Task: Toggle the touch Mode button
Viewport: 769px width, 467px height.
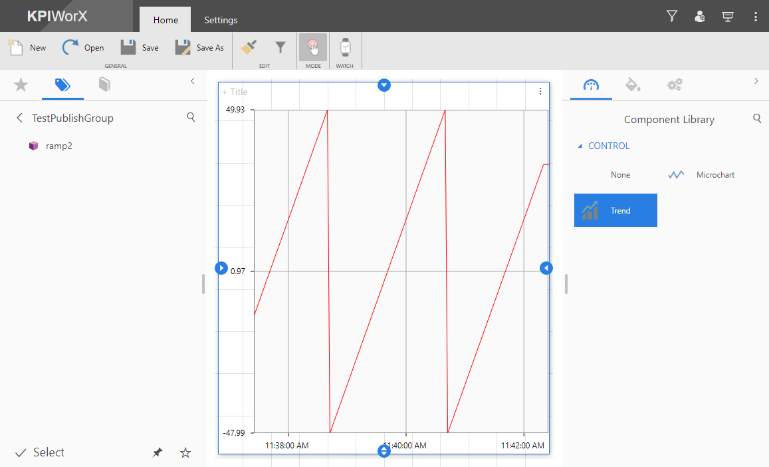Action: point(313,47)
